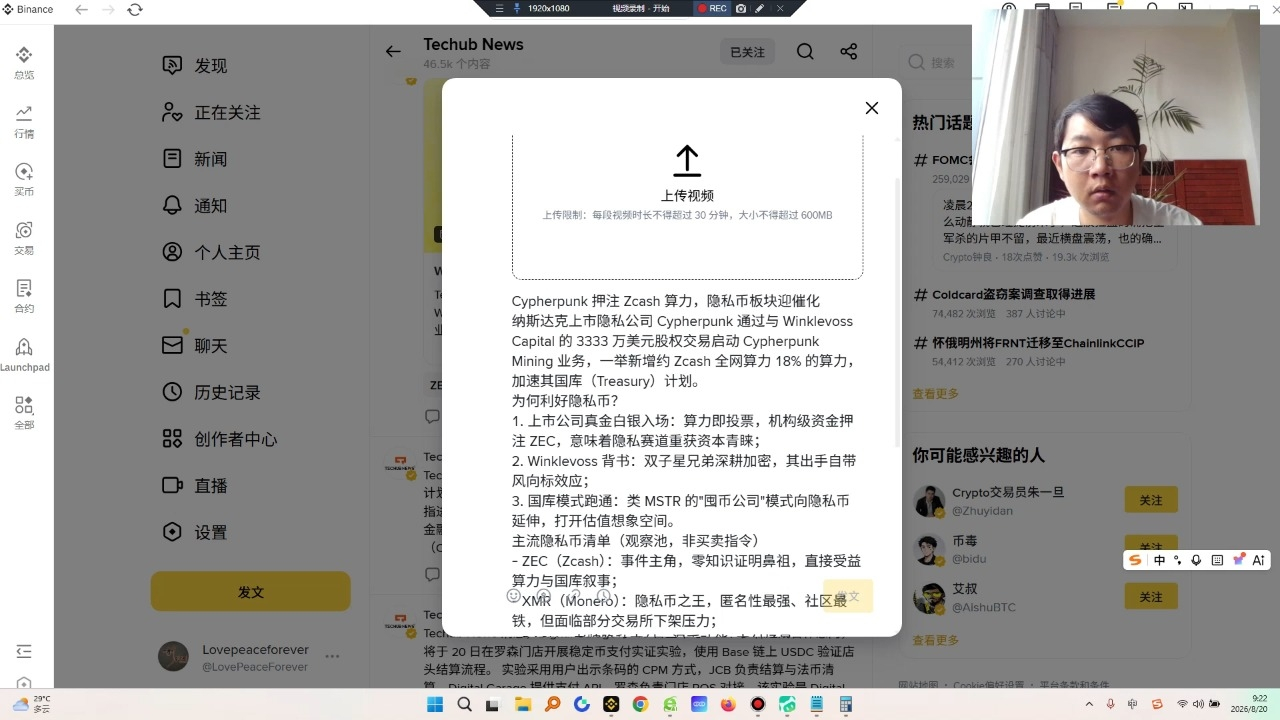The width and height of the screenshot is (1280, 720).
Task: Open 新闻 news section
Action: coord(195,159)
